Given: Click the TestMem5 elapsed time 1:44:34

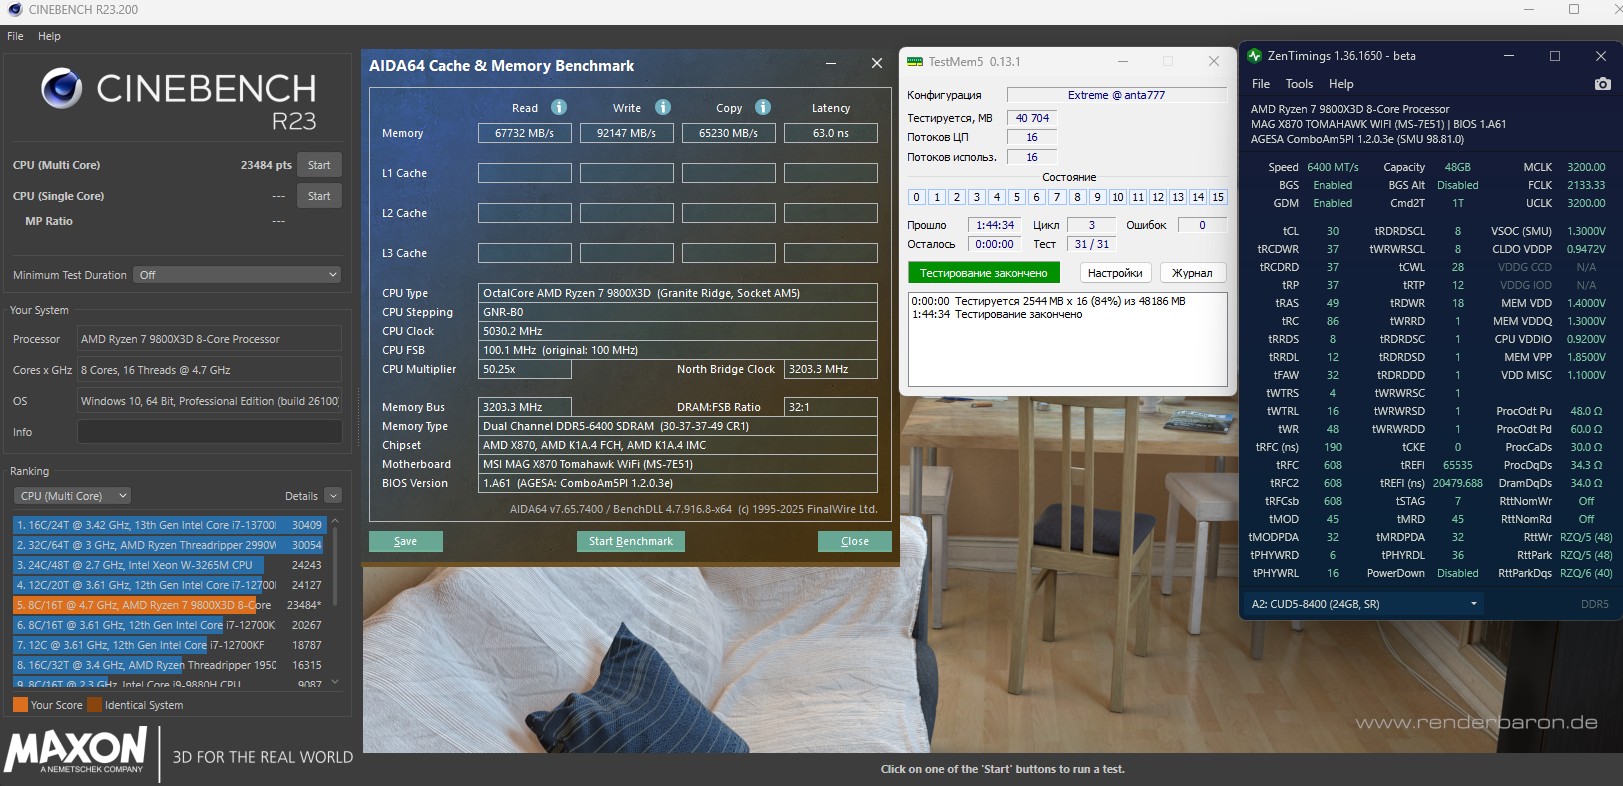Looking at the screenshot, I should 995,225.
